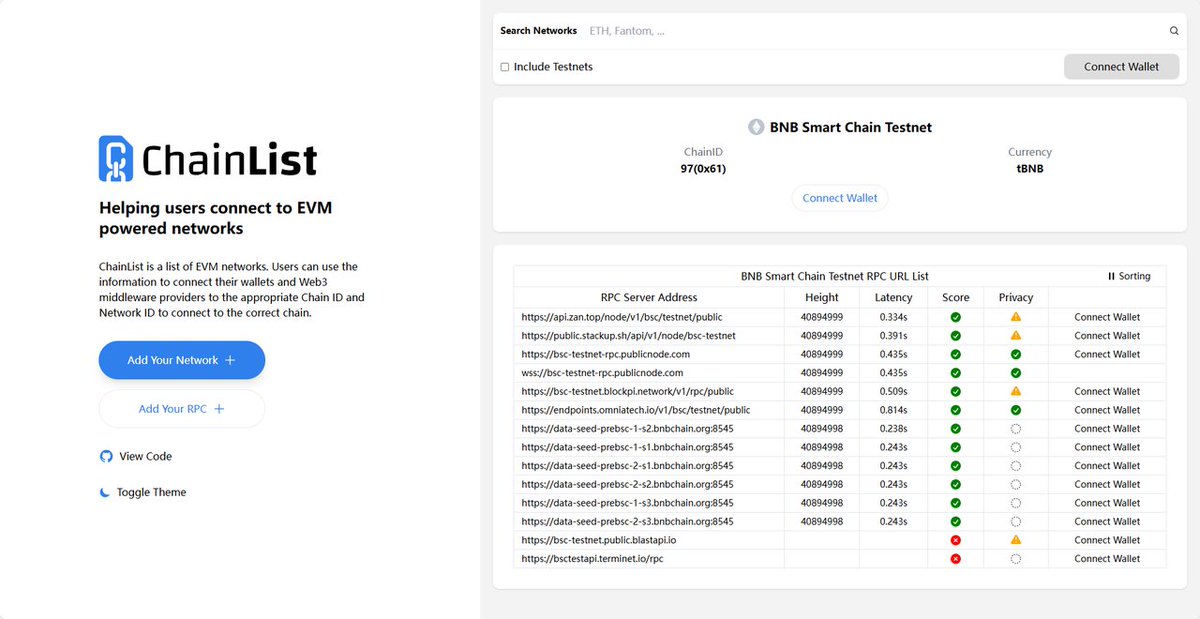Click green privacy icon for https bsc-testnet-rpc.publicnode.com
The image size is (1200, 619).
(x=1016, y=354)
